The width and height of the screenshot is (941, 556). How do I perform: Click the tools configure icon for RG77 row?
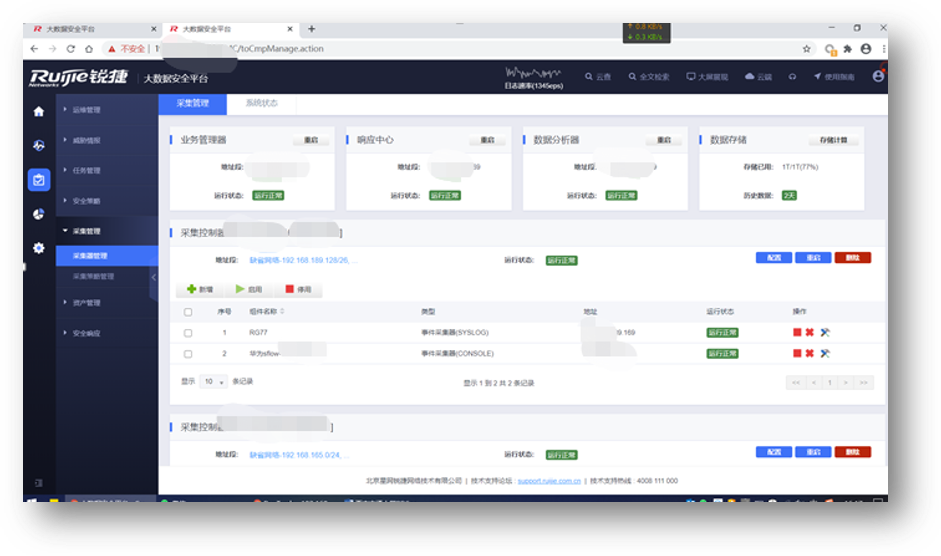pos(825,332)
